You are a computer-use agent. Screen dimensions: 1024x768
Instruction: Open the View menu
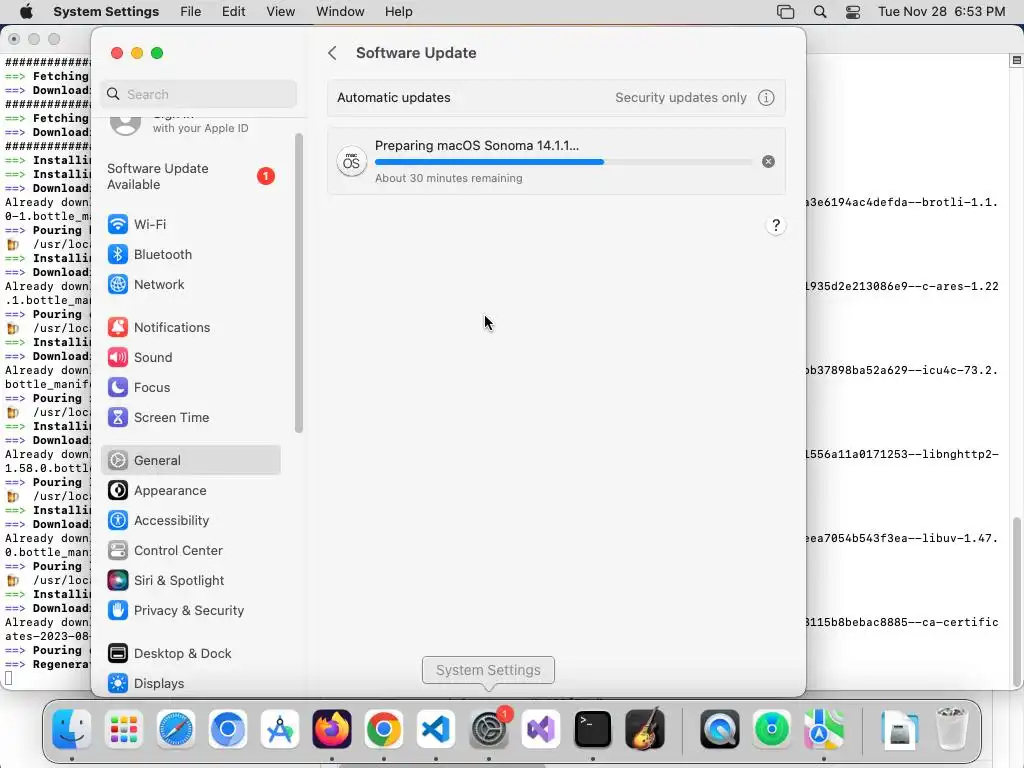pos(280,12)
